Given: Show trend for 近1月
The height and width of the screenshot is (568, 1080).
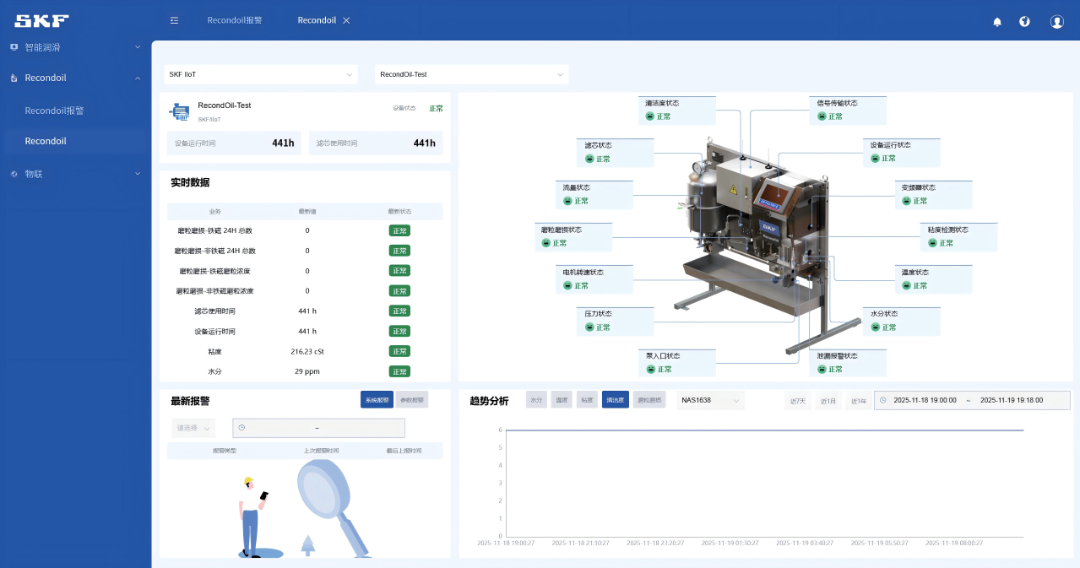Looking at the screenshot, I should (828, 401).
